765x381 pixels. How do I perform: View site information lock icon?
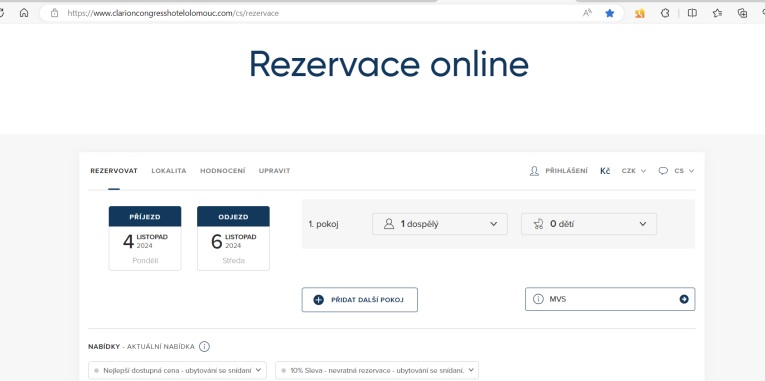54,13
